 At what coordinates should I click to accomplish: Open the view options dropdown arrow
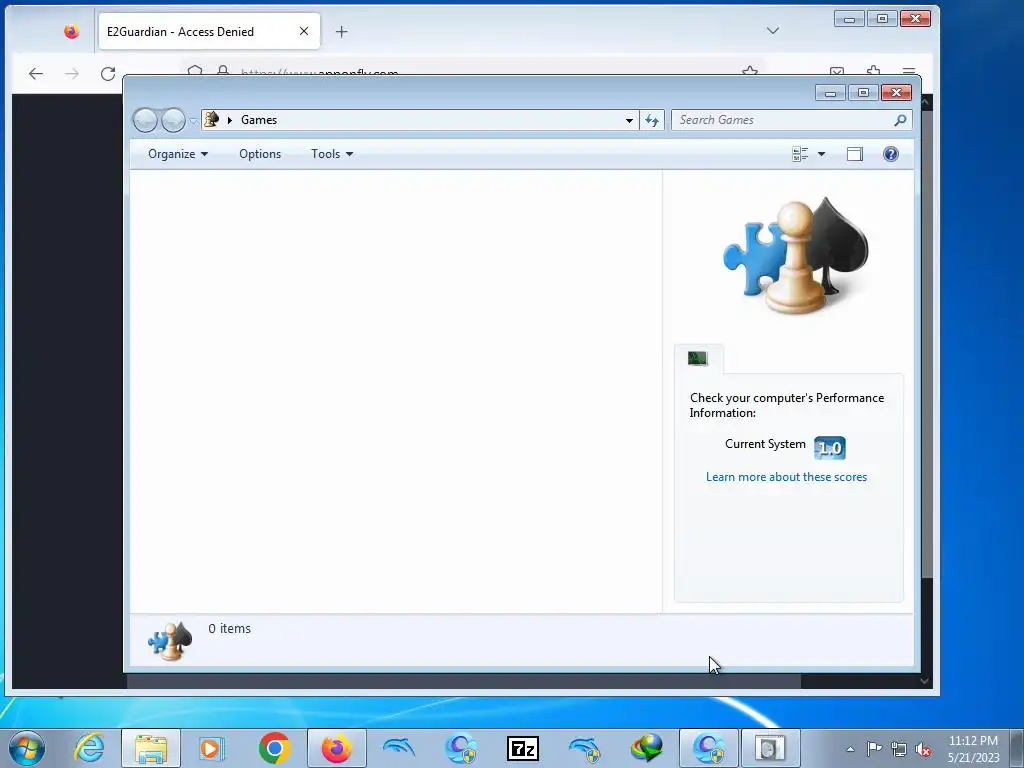[822, 154]
